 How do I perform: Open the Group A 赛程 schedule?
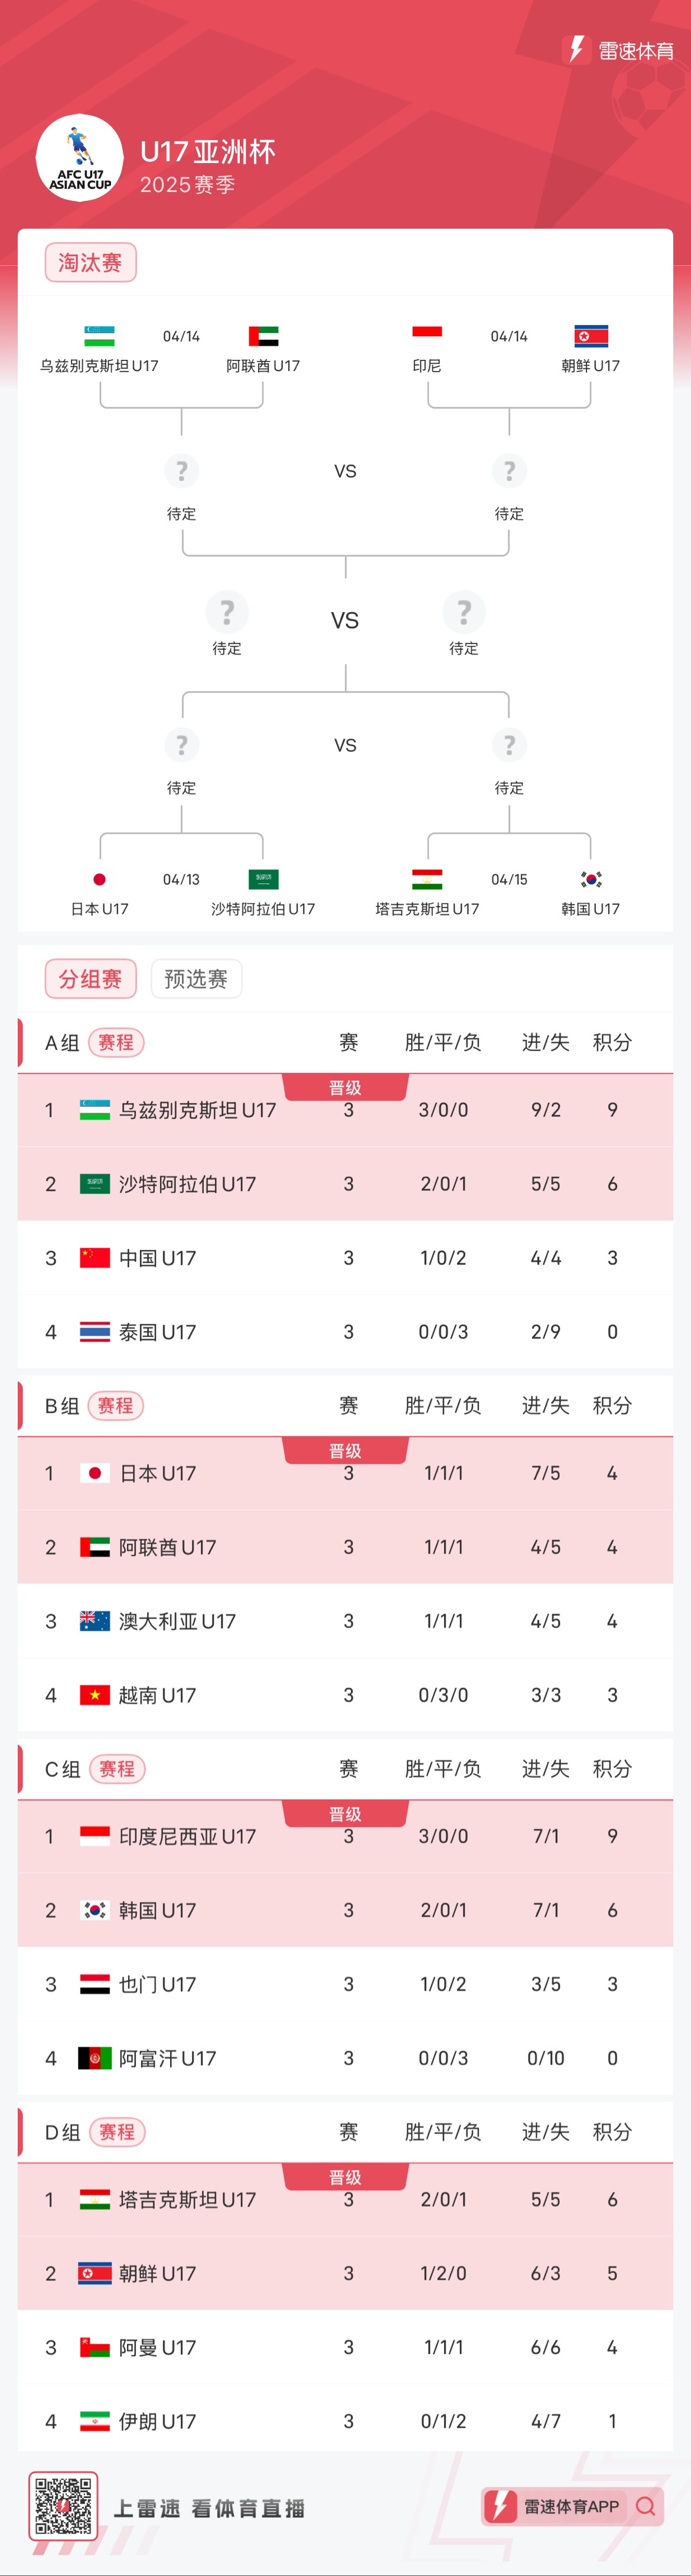(x=117, y=1041)
